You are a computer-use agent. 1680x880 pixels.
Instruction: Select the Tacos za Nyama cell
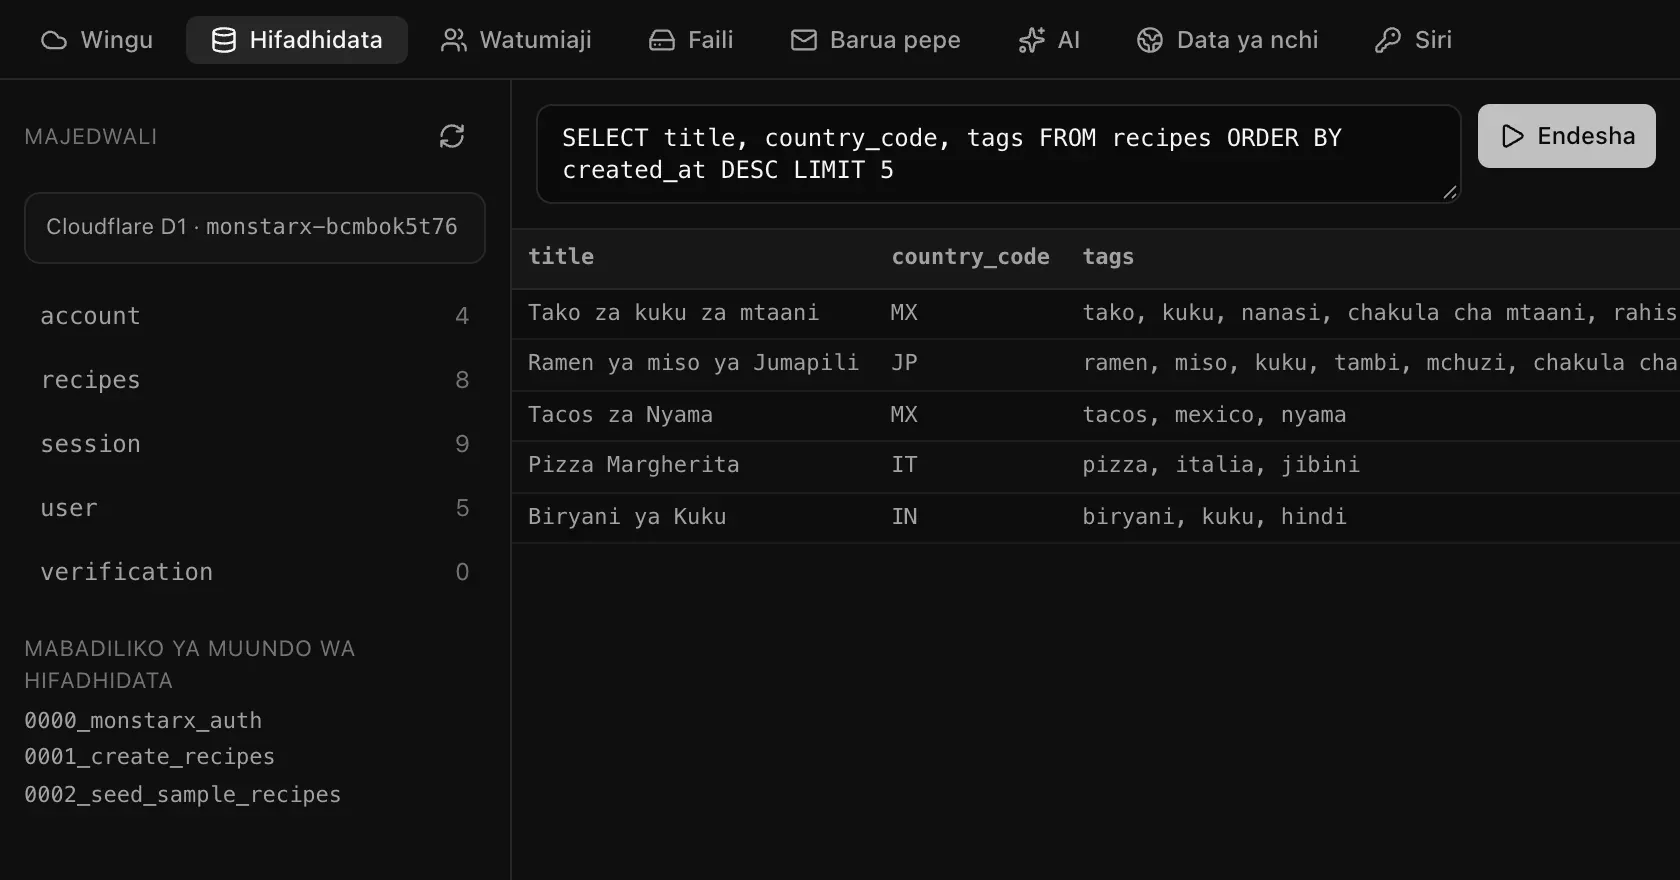[620, 415]
